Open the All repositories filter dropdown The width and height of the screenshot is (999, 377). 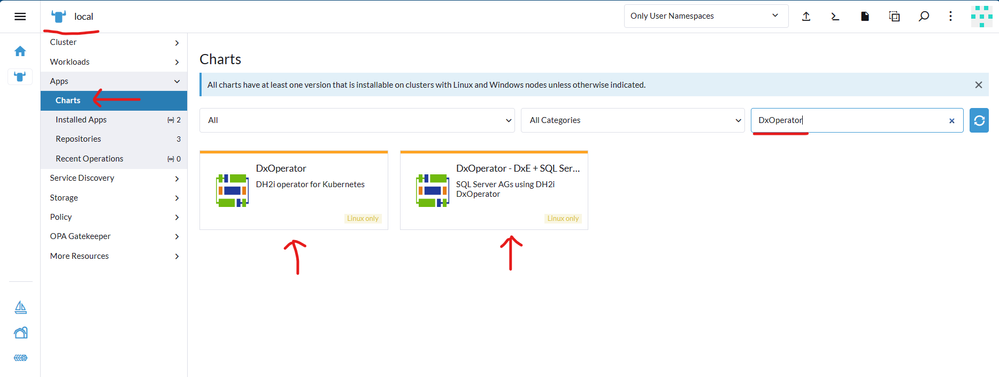click(x=357, y=120)
